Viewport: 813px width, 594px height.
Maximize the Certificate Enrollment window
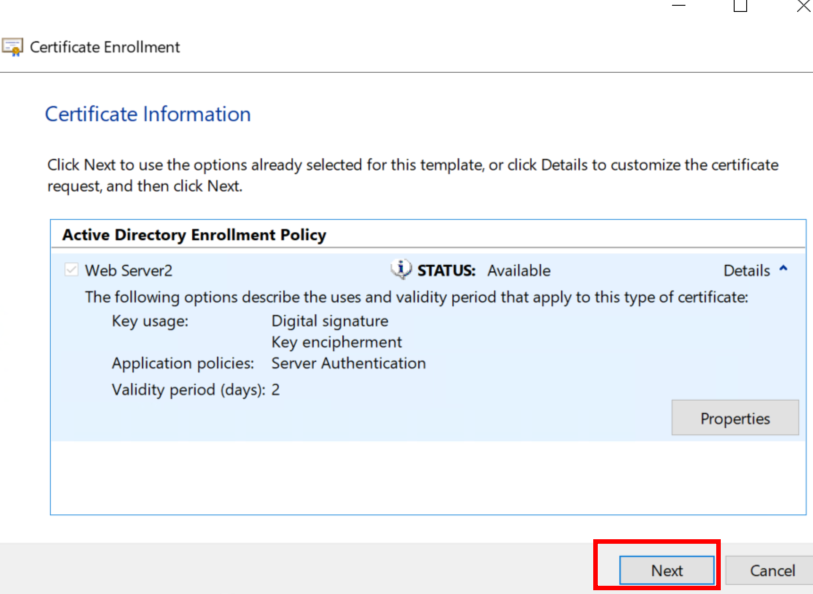click(x=740, y=6)
